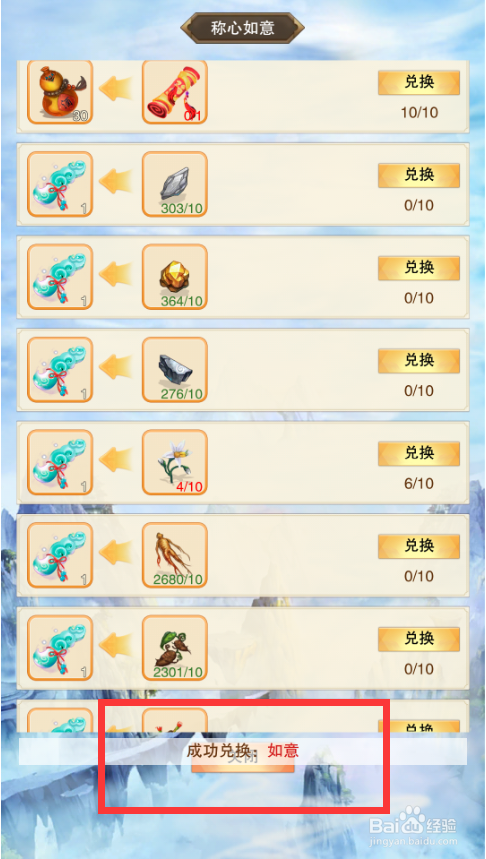Tap the ginseng root icon showing 2680/10
The image size is (486, 859).
point(175,554)
